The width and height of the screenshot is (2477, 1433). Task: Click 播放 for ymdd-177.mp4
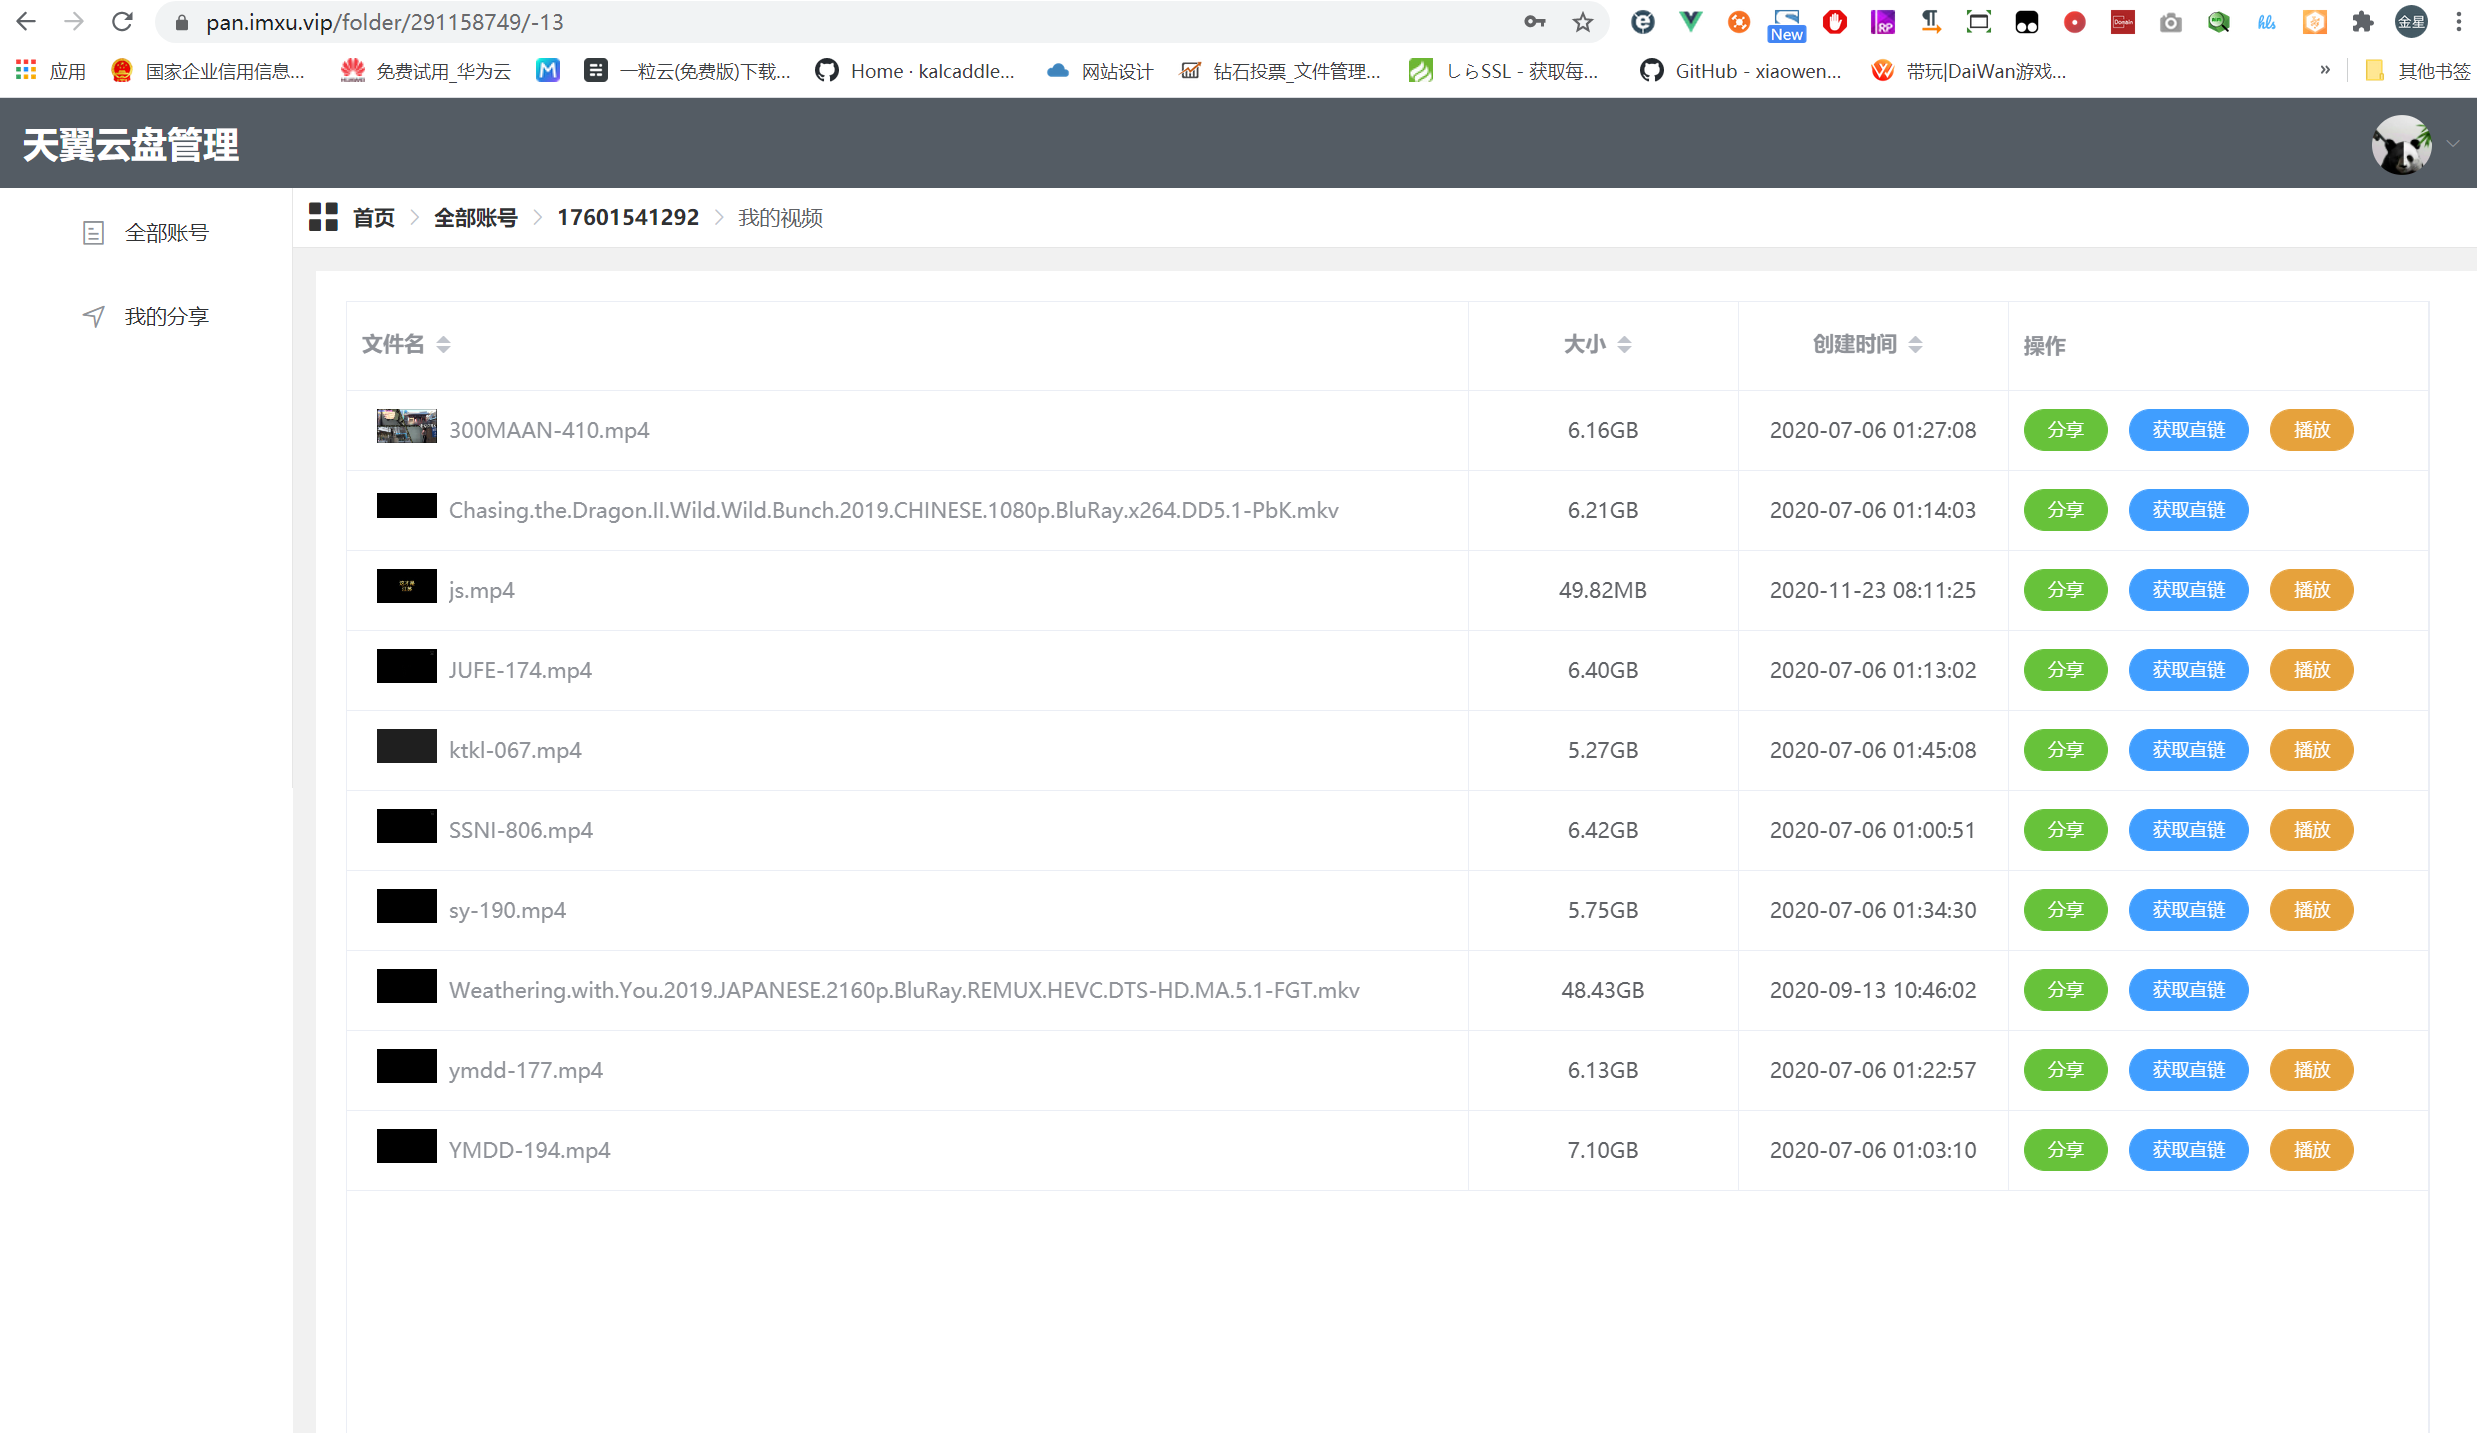2311,1070
